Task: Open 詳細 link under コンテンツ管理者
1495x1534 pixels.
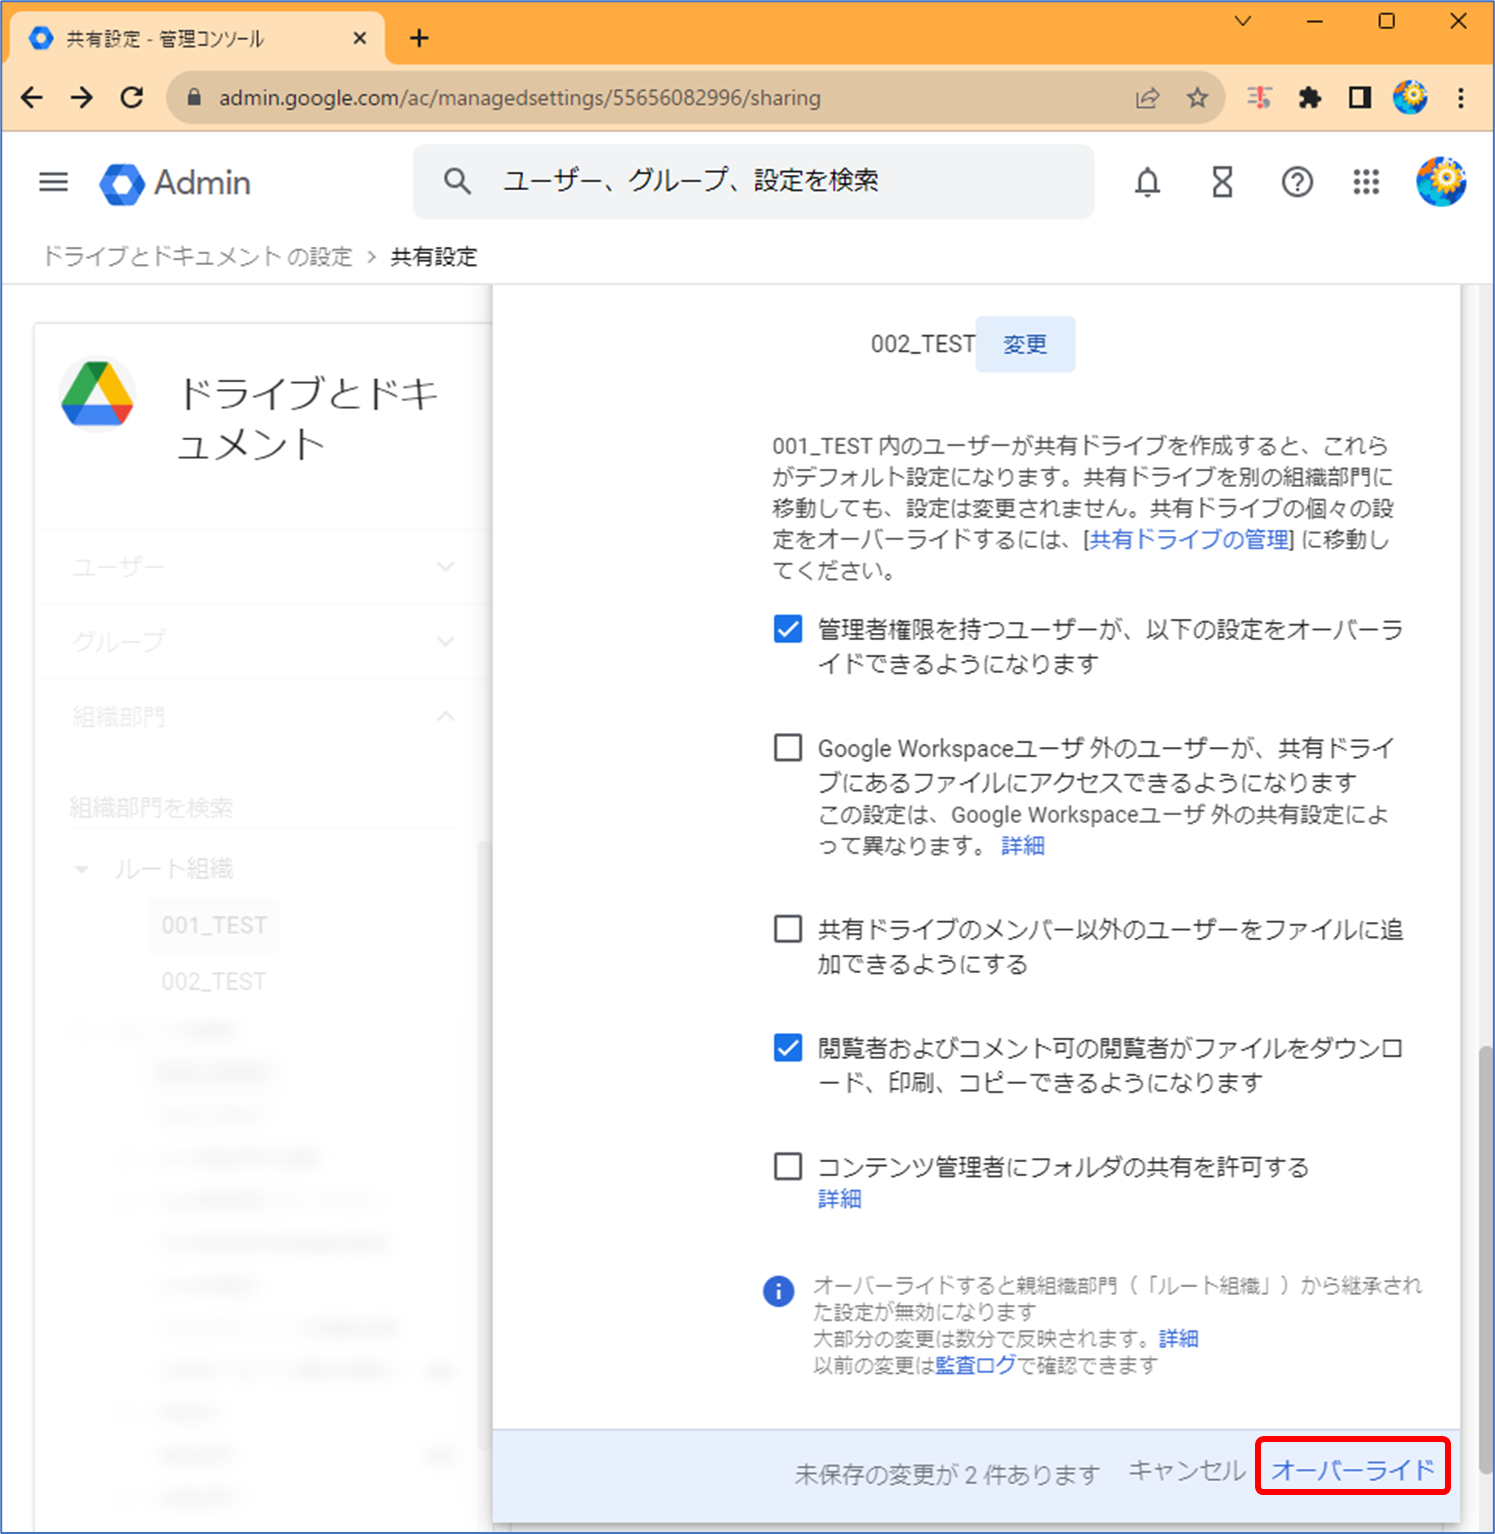Action: (840, 1199)
